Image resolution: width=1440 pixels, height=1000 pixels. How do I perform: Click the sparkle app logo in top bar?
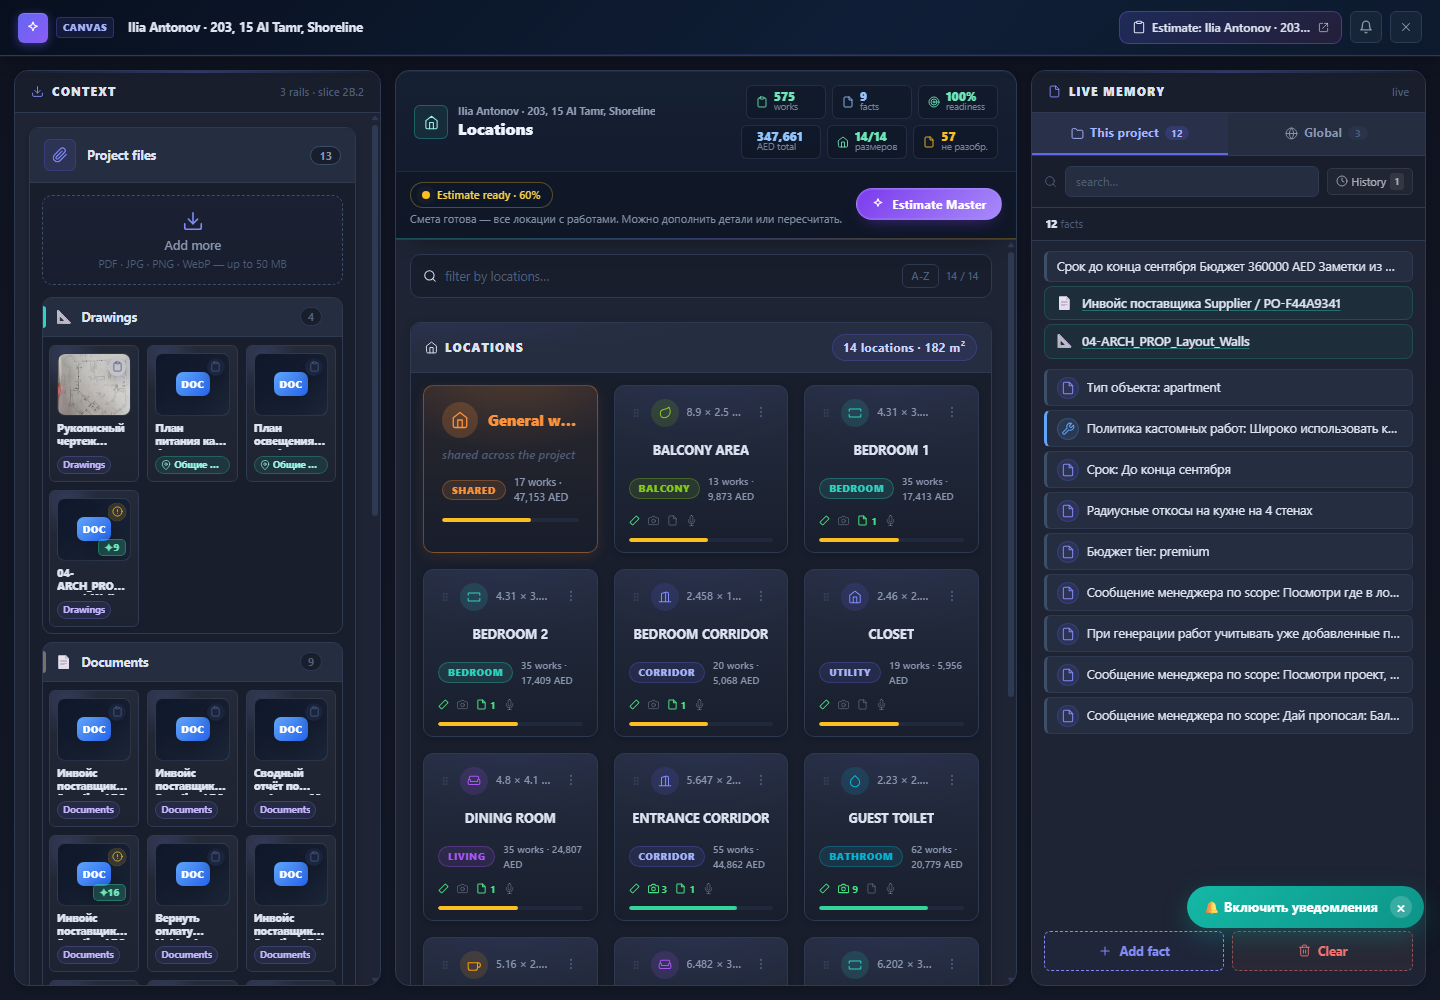(x=33, y=28)
